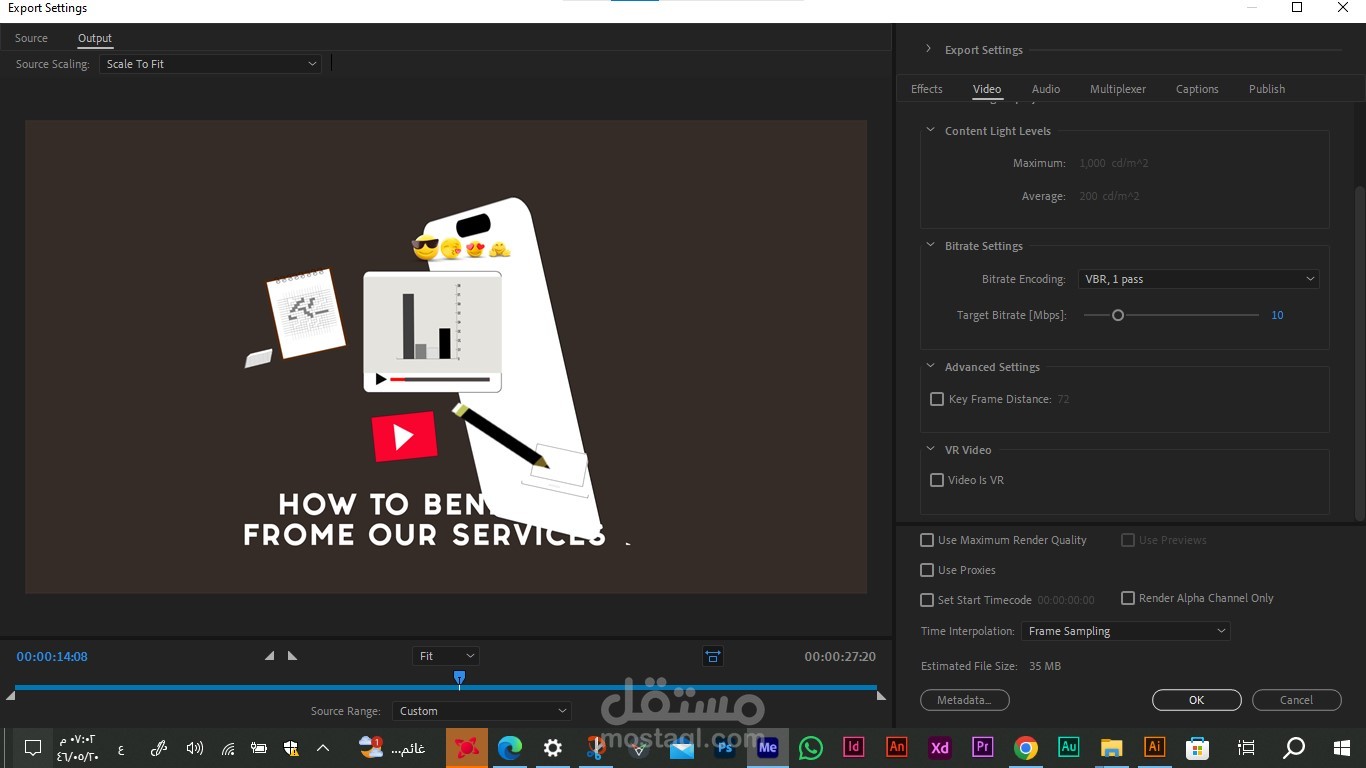Click the settings panel vertical scrollbar
The image size is (1366, 768).
pyautogui.click(x=1359, y=352)
